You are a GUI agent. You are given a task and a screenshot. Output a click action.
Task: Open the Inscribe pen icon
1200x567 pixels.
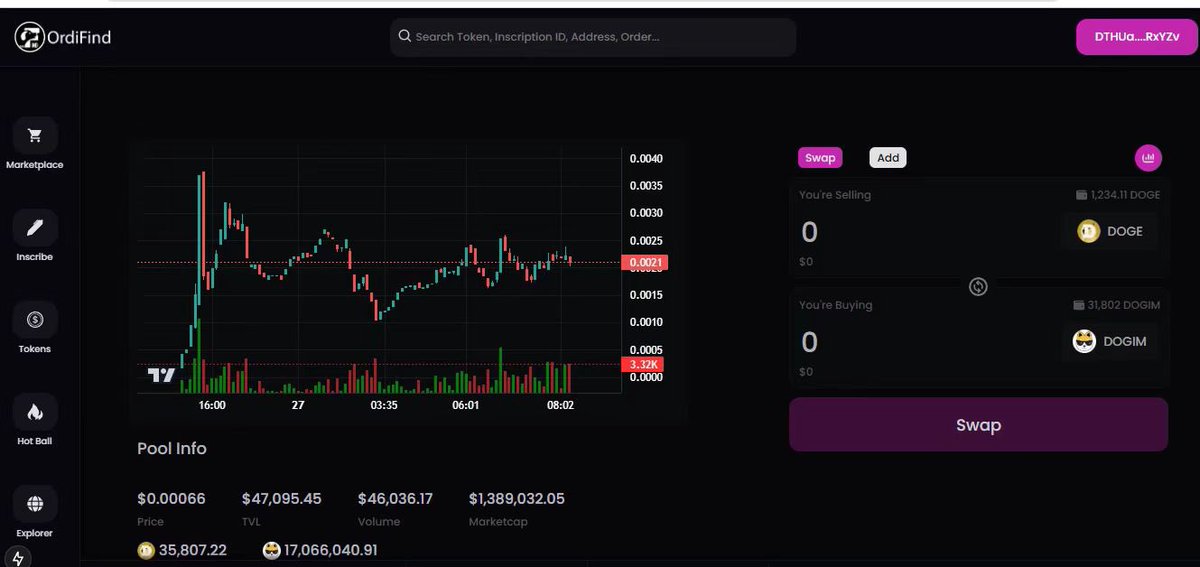click(35, 228)
